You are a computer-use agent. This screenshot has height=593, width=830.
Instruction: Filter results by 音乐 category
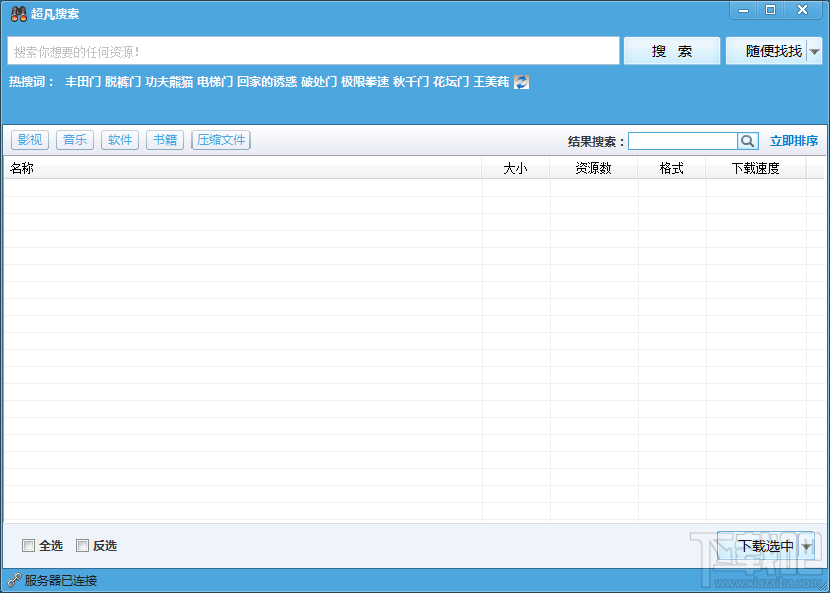(x=75, y=140)
